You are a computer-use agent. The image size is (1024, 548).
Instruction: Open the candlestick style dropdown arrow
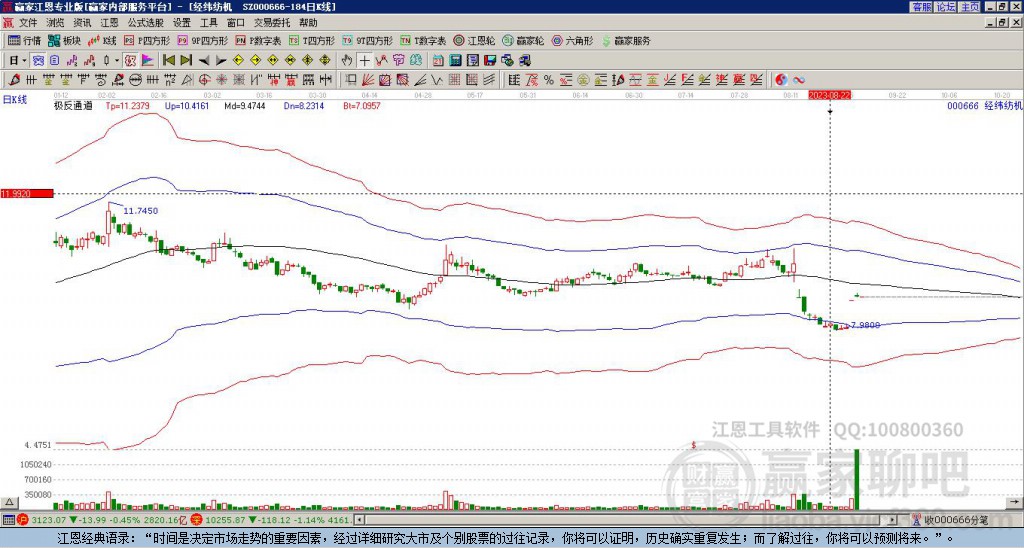pos(117,61)
